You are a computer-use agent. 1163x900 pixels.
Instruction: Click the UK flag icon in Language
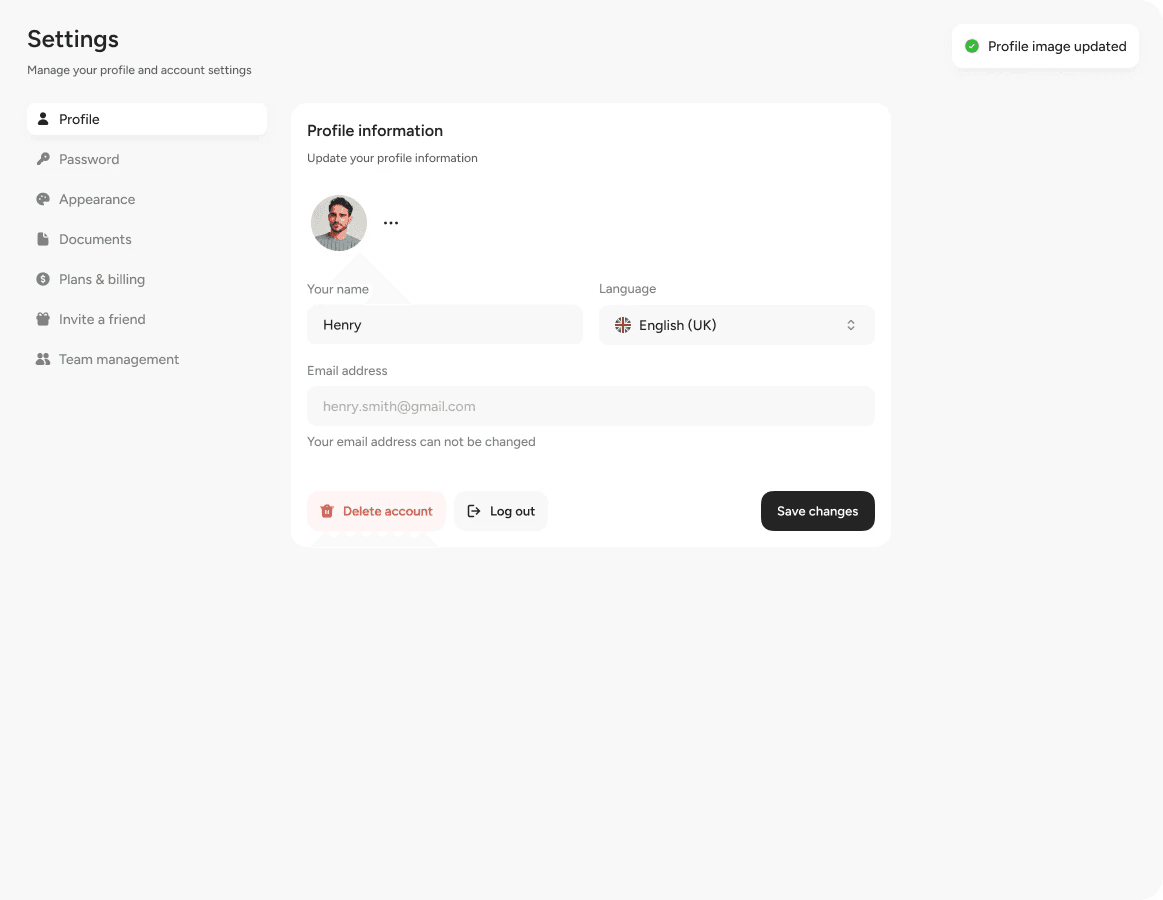[623, 325]
